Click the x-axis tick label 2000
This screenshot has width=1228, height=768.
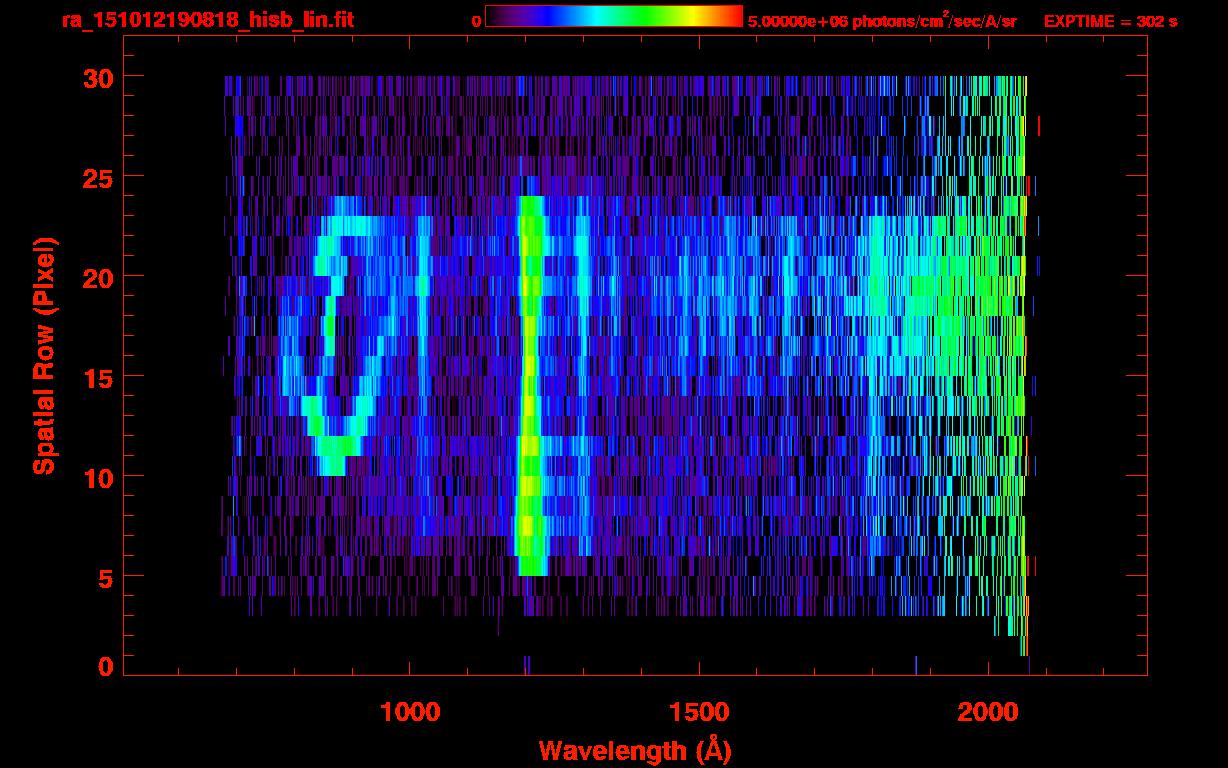tap(989, 711)
